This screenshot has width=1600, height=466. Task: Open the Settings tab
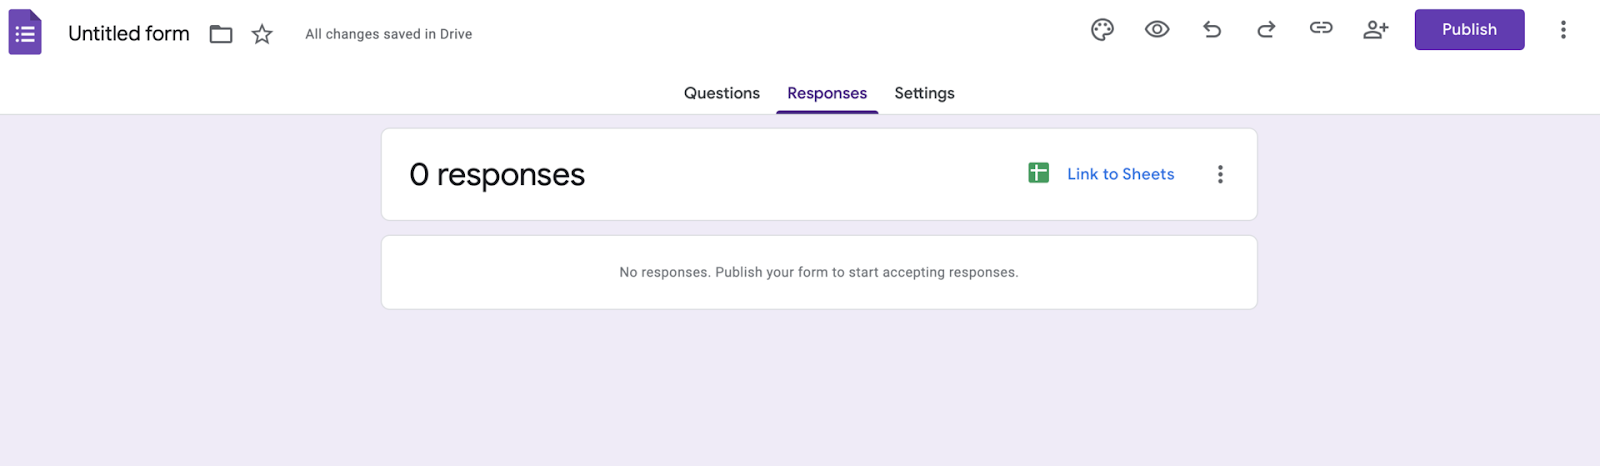(x=924, y=93)
